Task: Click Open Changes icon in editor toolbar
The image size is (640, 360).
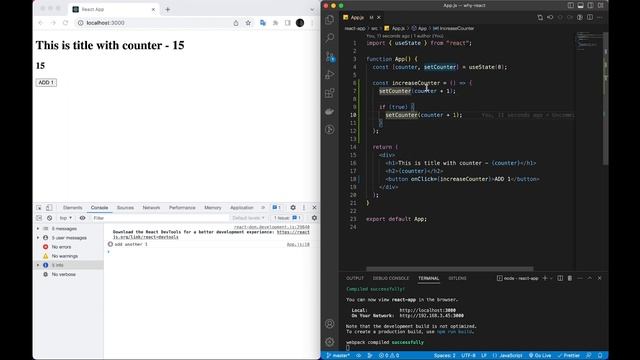Action: click(x=540, y=18)
